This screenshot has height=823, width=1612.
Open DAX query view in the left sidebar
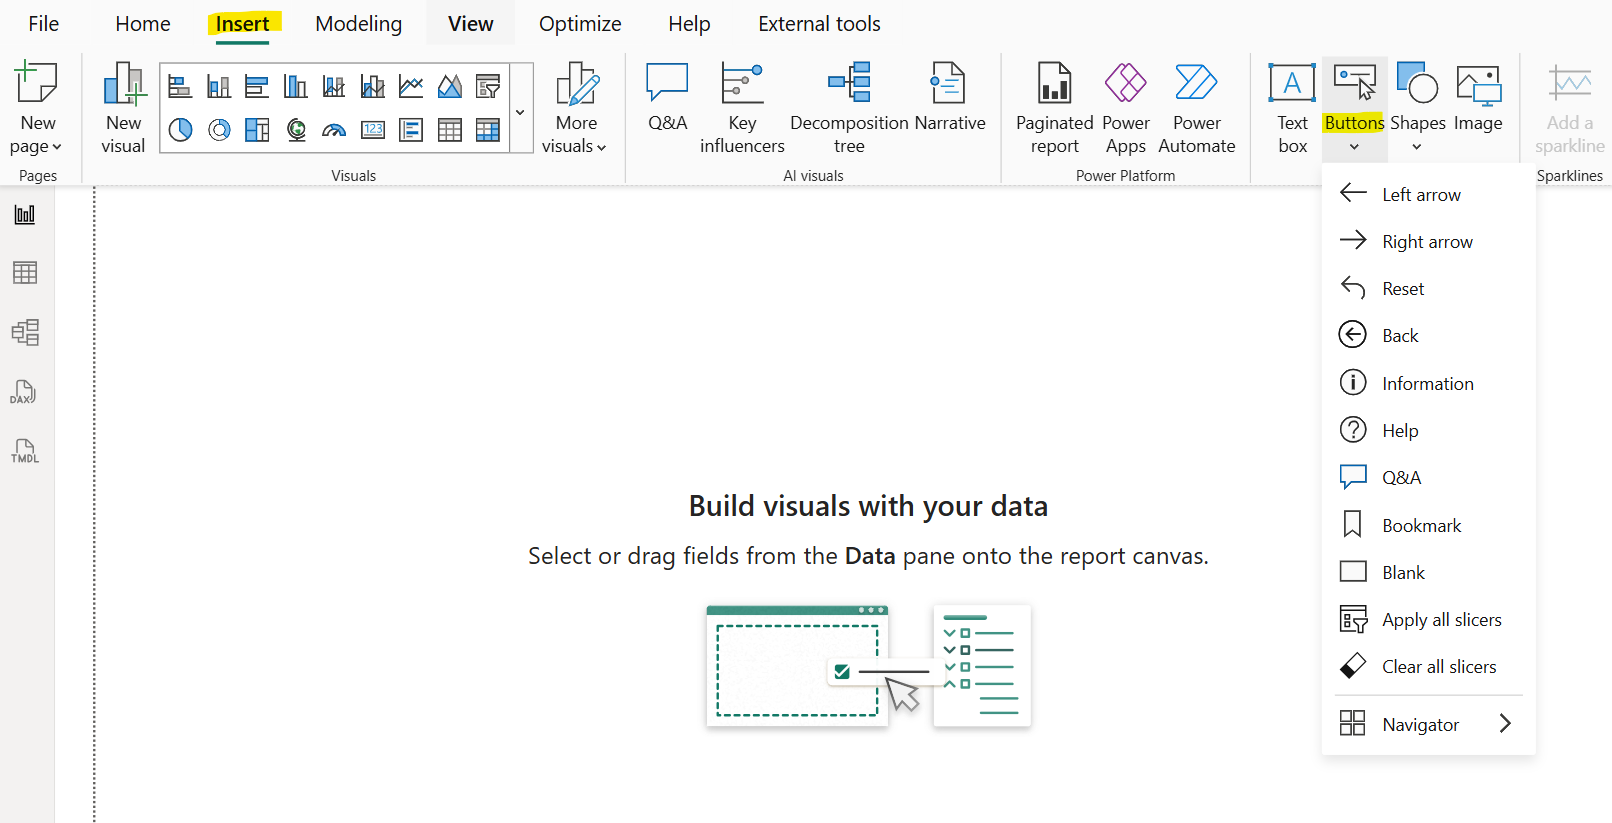[x=24, y=392]
